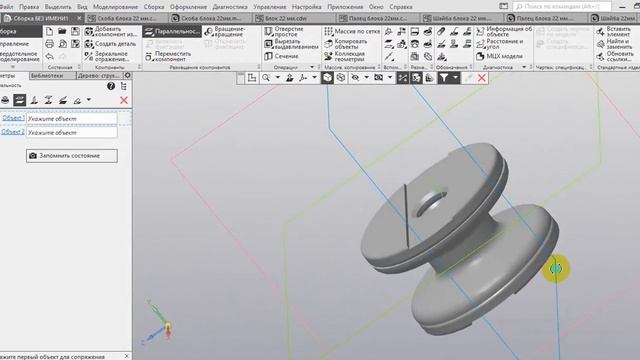This screenshot has width=640, height=360.
Task: Select the first mate type icon in panel
Action: [x=5, y=100]
